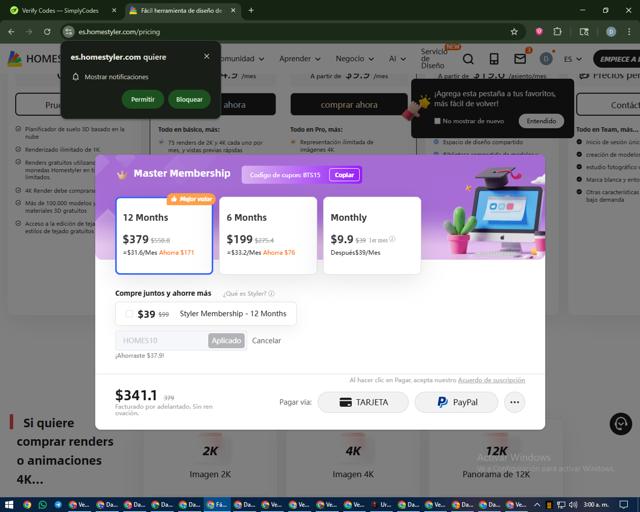Image resolution: width=640 pixels, height=512 pixels.
Task: Open the Chrome profile avatar
Action: click(611, 32)
